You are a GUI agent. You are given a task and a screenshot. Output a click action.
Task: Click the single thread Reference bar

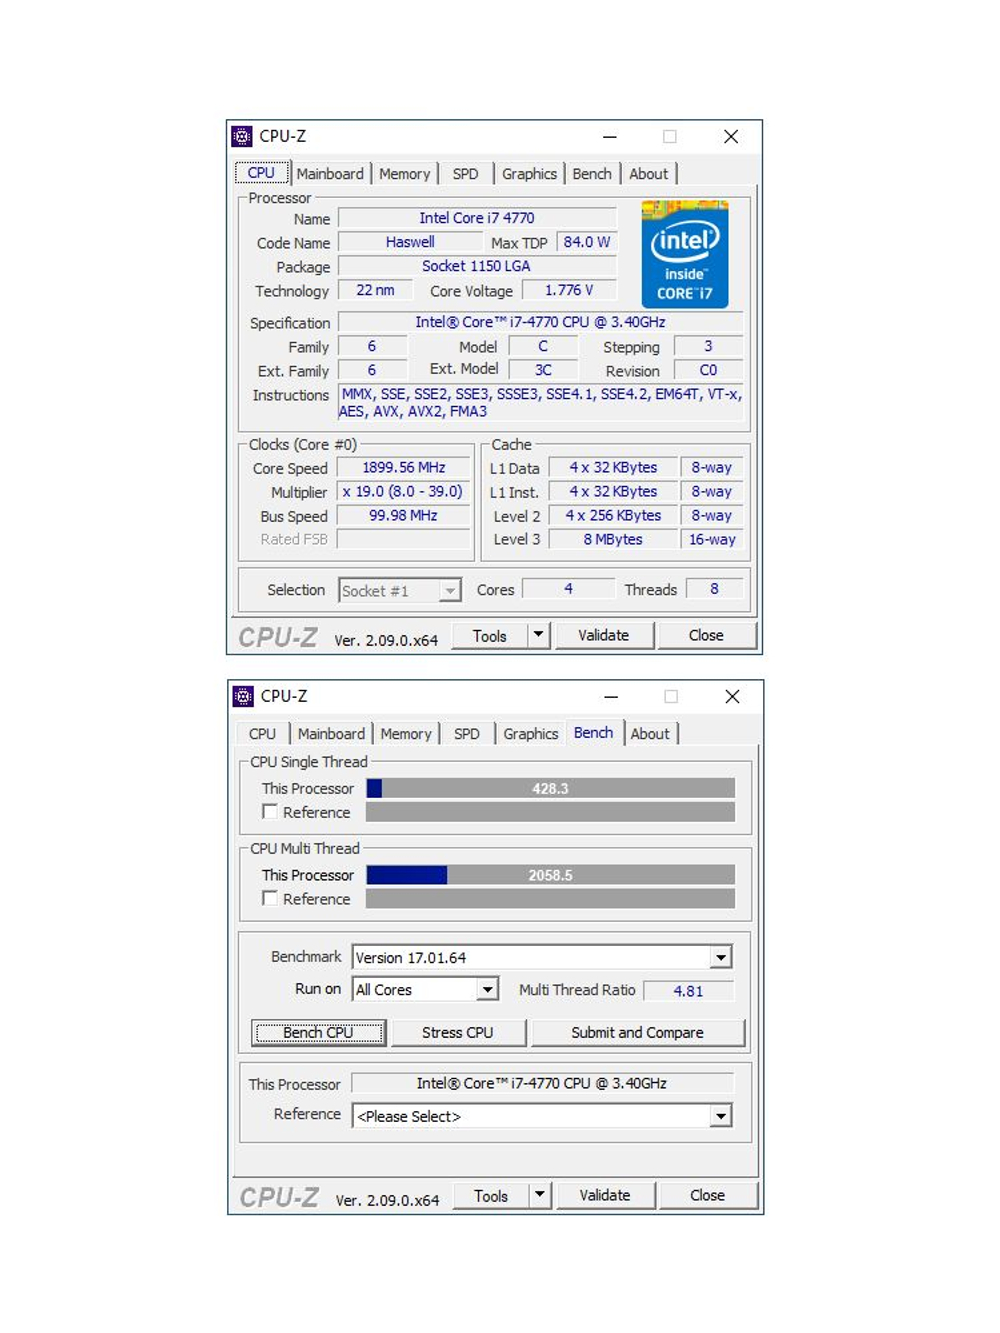tap(550, 812)
